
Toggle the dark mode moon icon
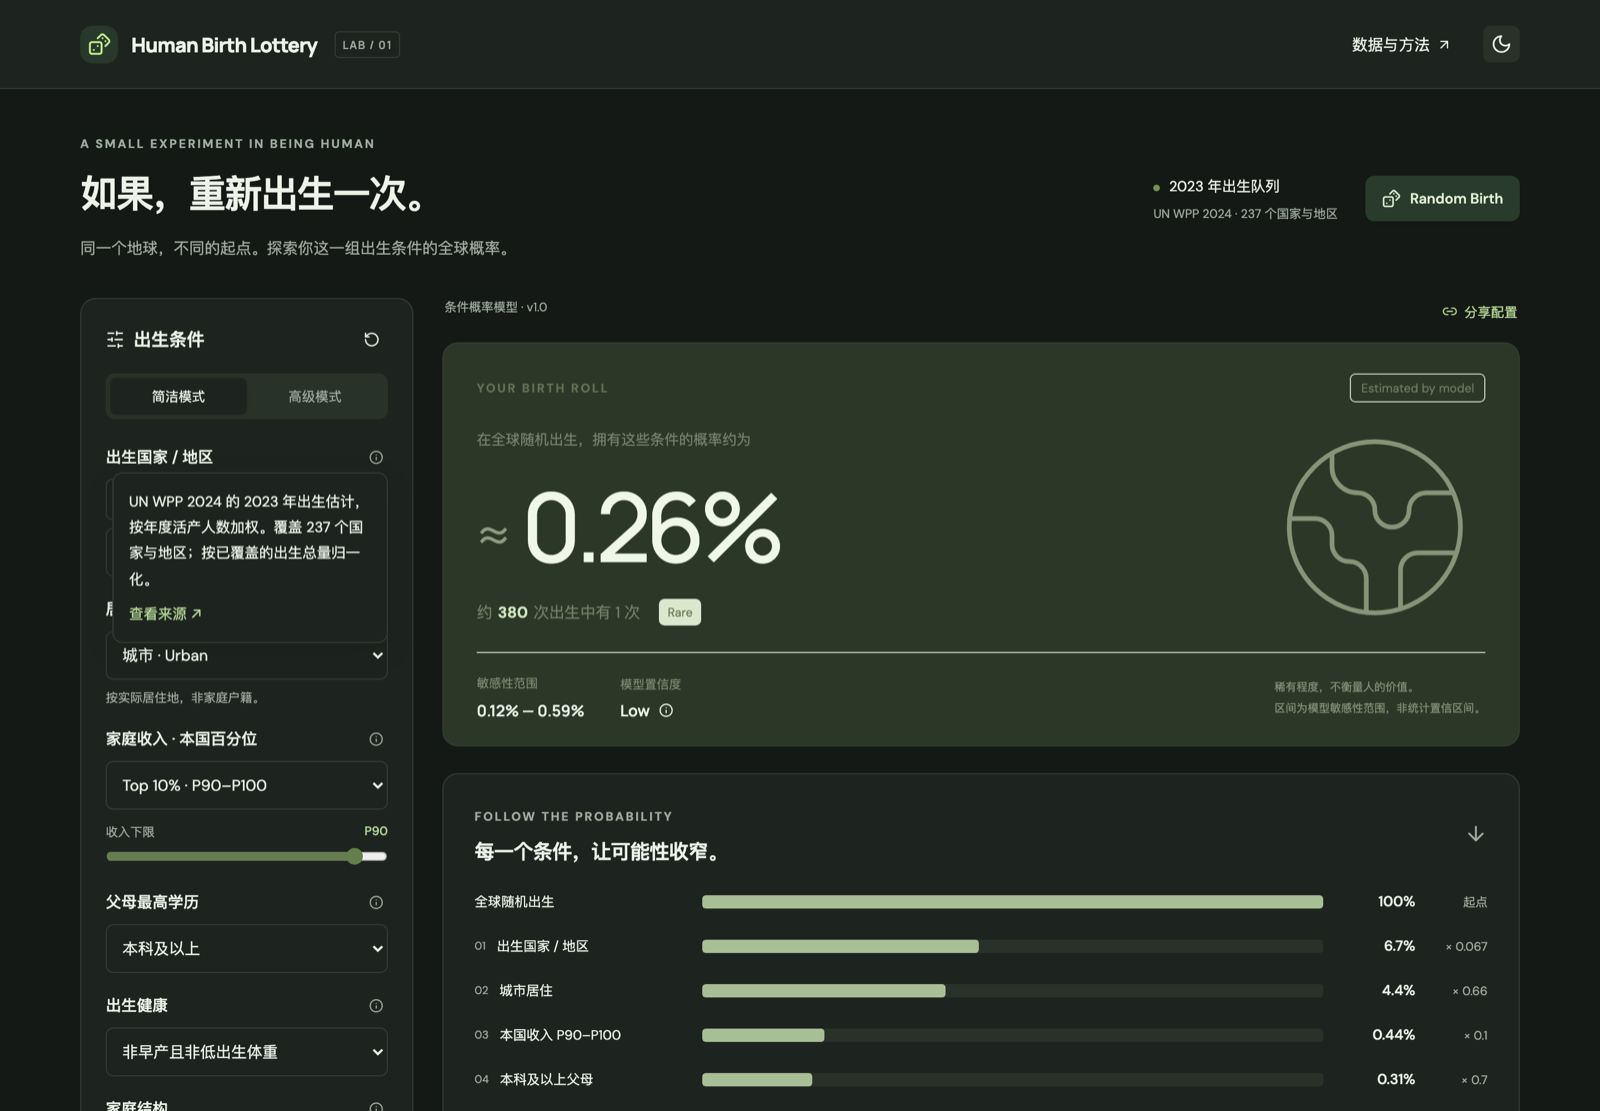coord(1501,44)
